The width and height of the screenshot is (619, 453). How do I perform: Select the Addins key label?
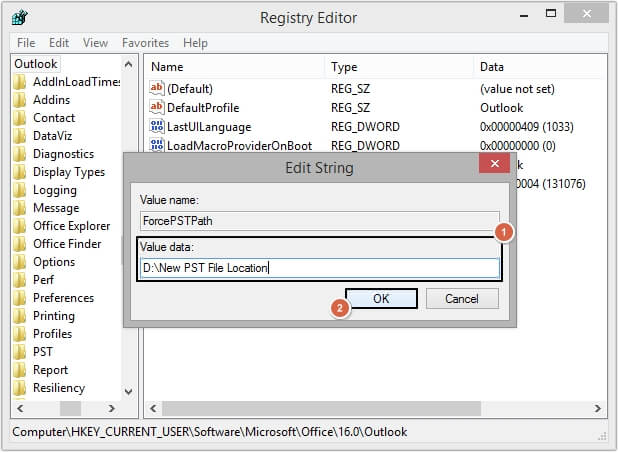tap(52, 100)
